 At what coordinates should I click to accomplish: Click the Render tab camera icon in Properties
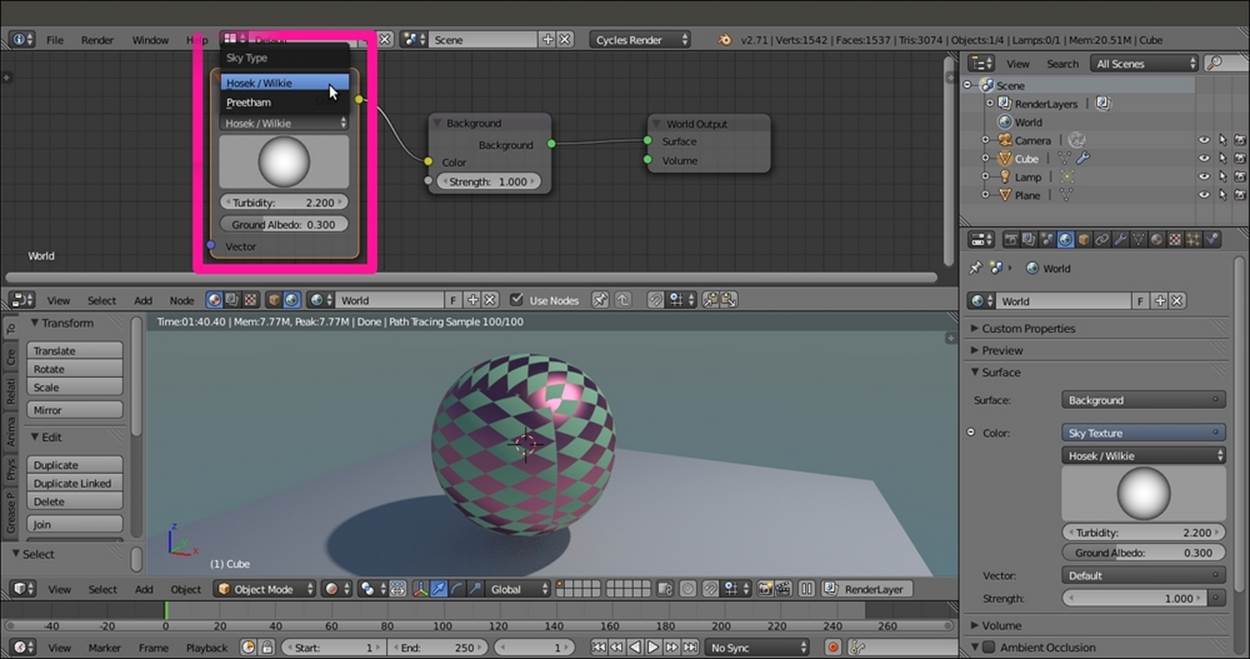[x=1010, y=240]
